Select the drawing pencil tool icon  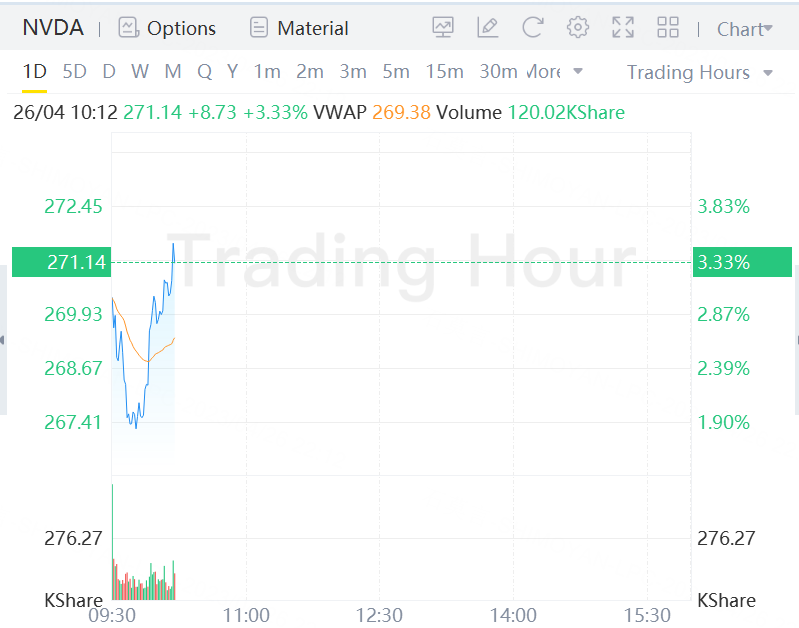(x=488, y=28)
